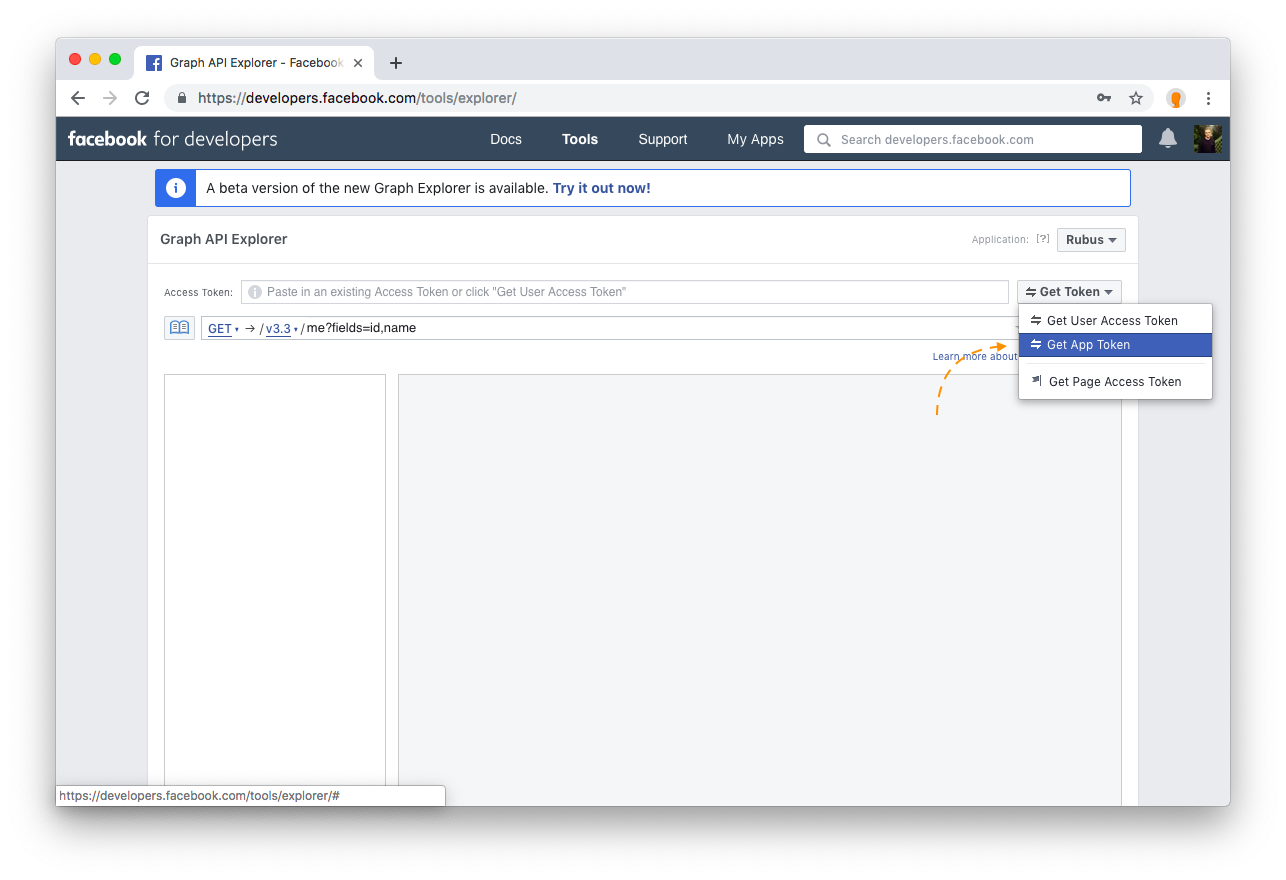Click the developers.facebook.com search field
The image size is (1286, 880).
pos(973,139)
